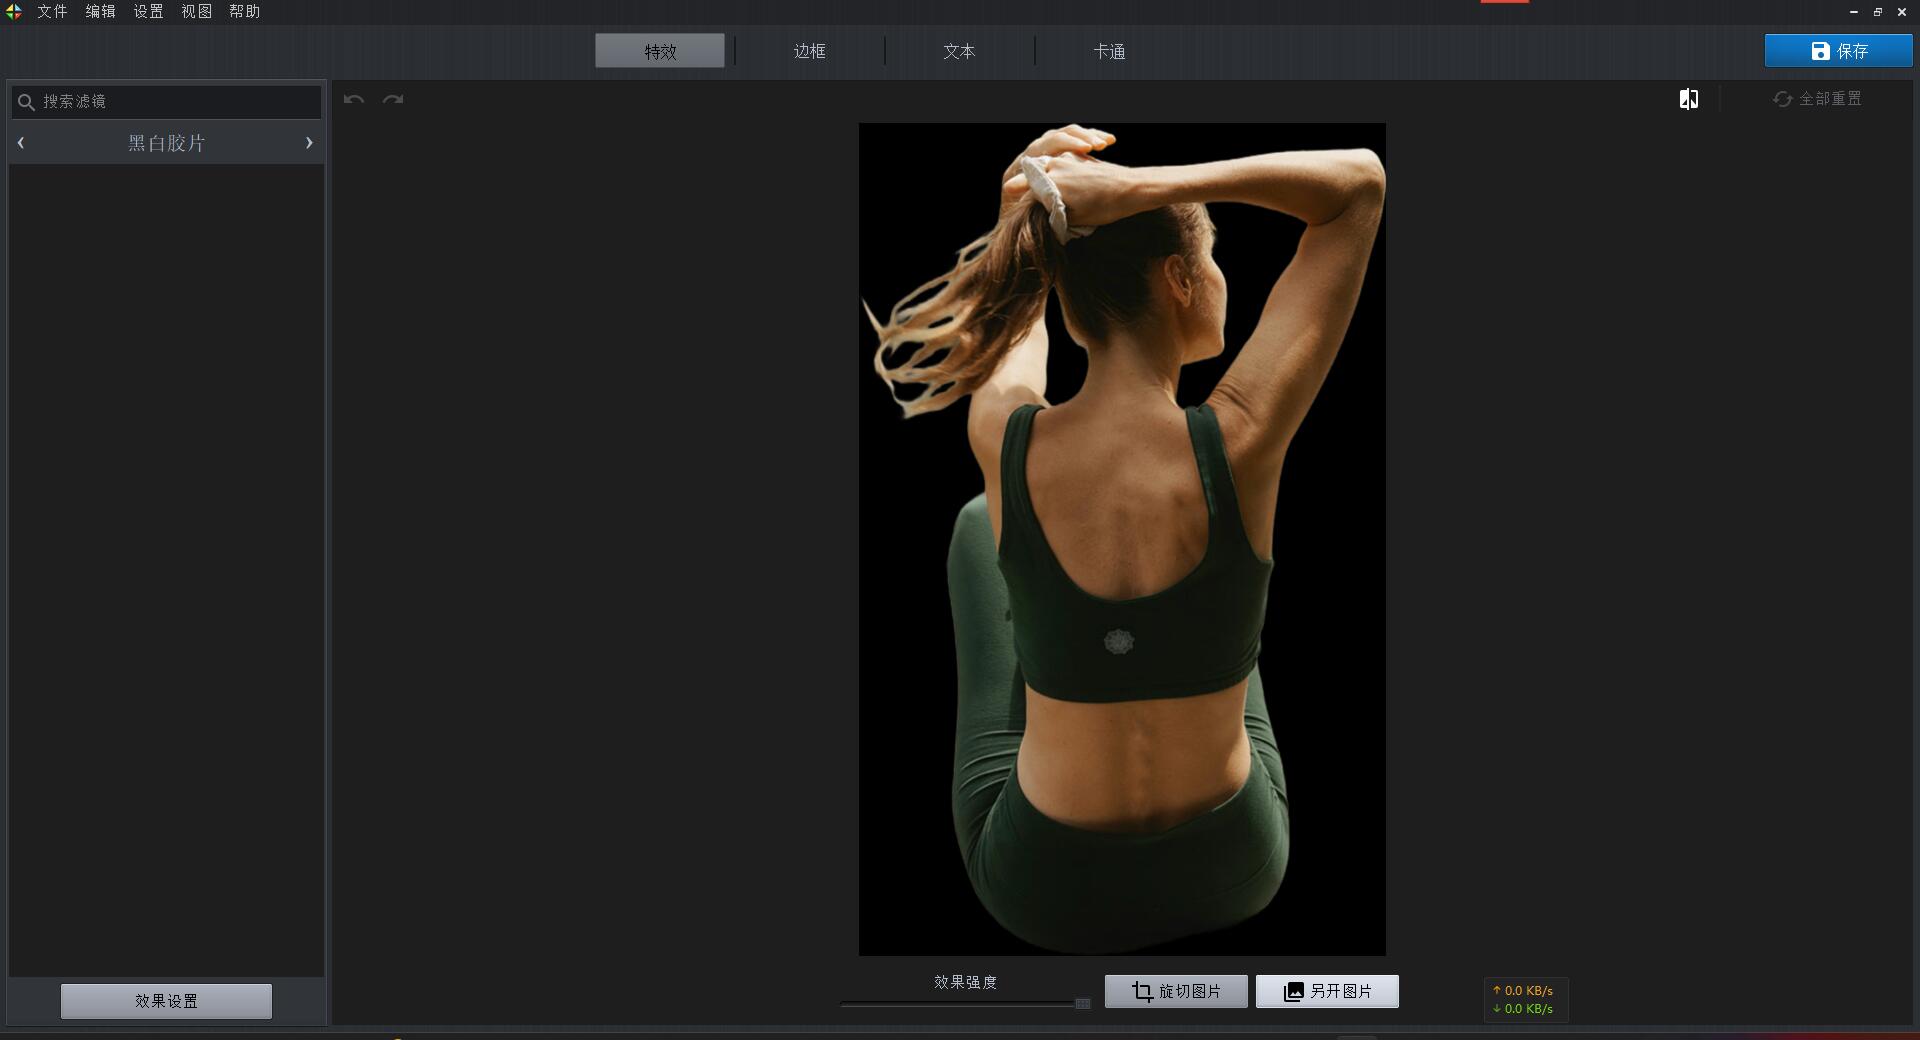Open the 视图 menu
1920x1040 pixels.
pyautogui.click(x=196, y=12)
